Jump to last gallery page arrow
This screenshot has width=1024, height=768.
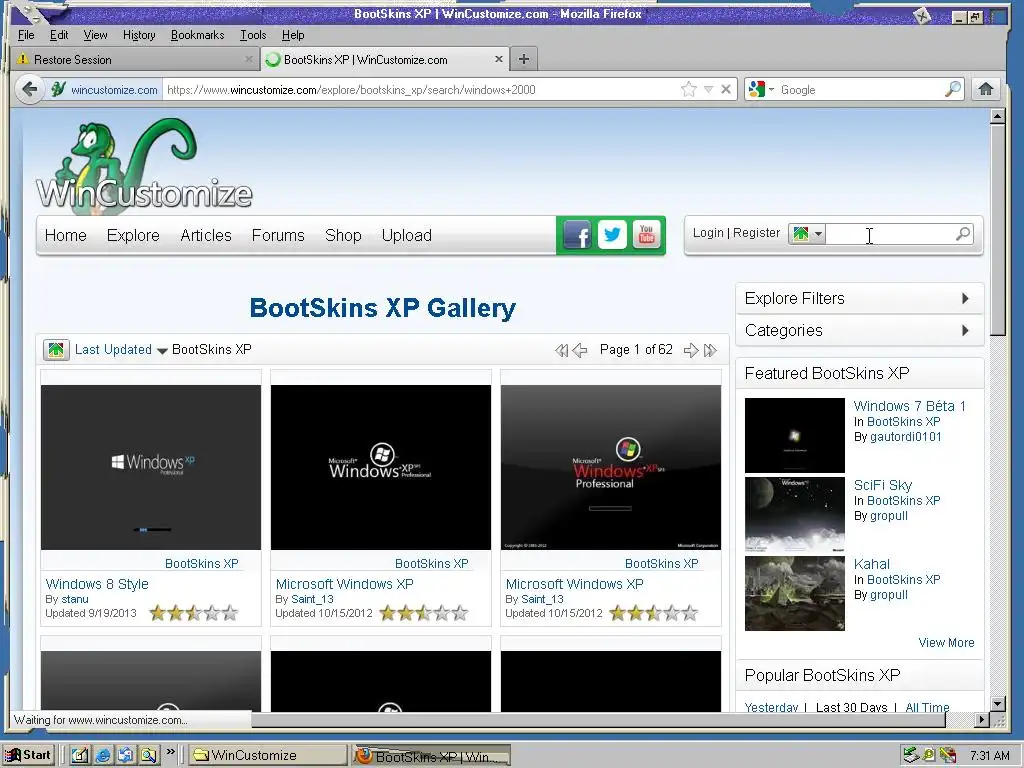pyautogui.click(x=711, y=350)
